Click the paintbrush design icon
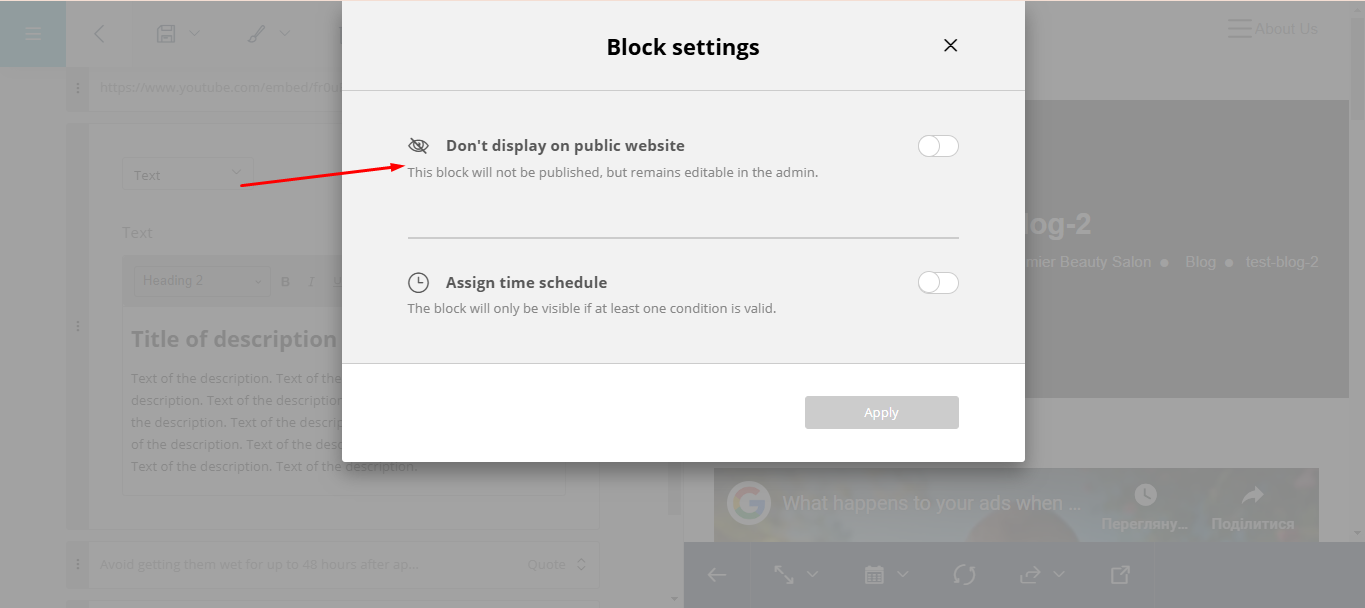The width and height of the screenshot is (1365, 608). point(257,34)
